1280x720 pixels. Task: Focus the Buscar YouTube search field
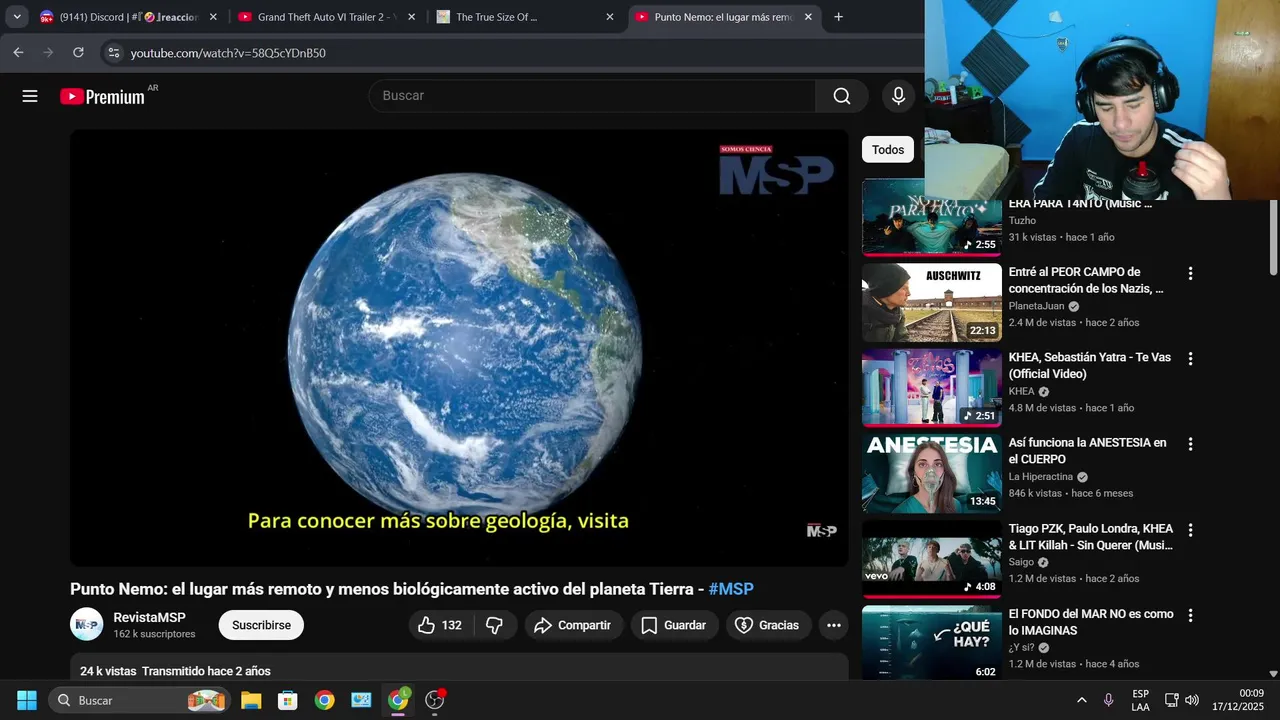coord(592,96)
